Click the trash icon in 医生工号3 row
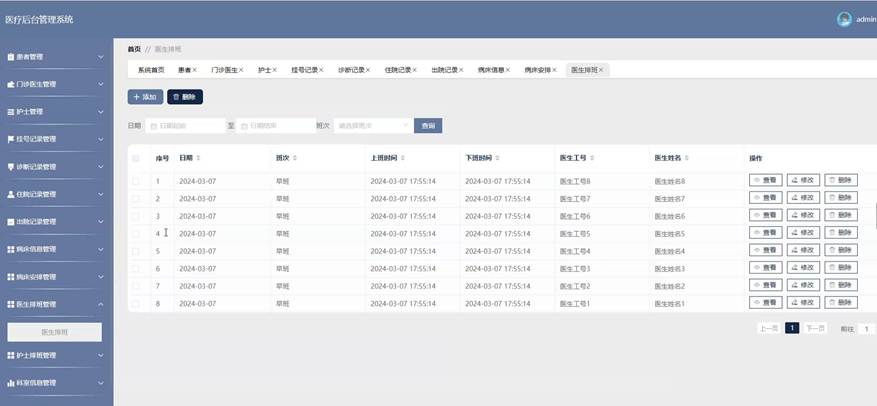The image size is (877, 406). (832, 268)
